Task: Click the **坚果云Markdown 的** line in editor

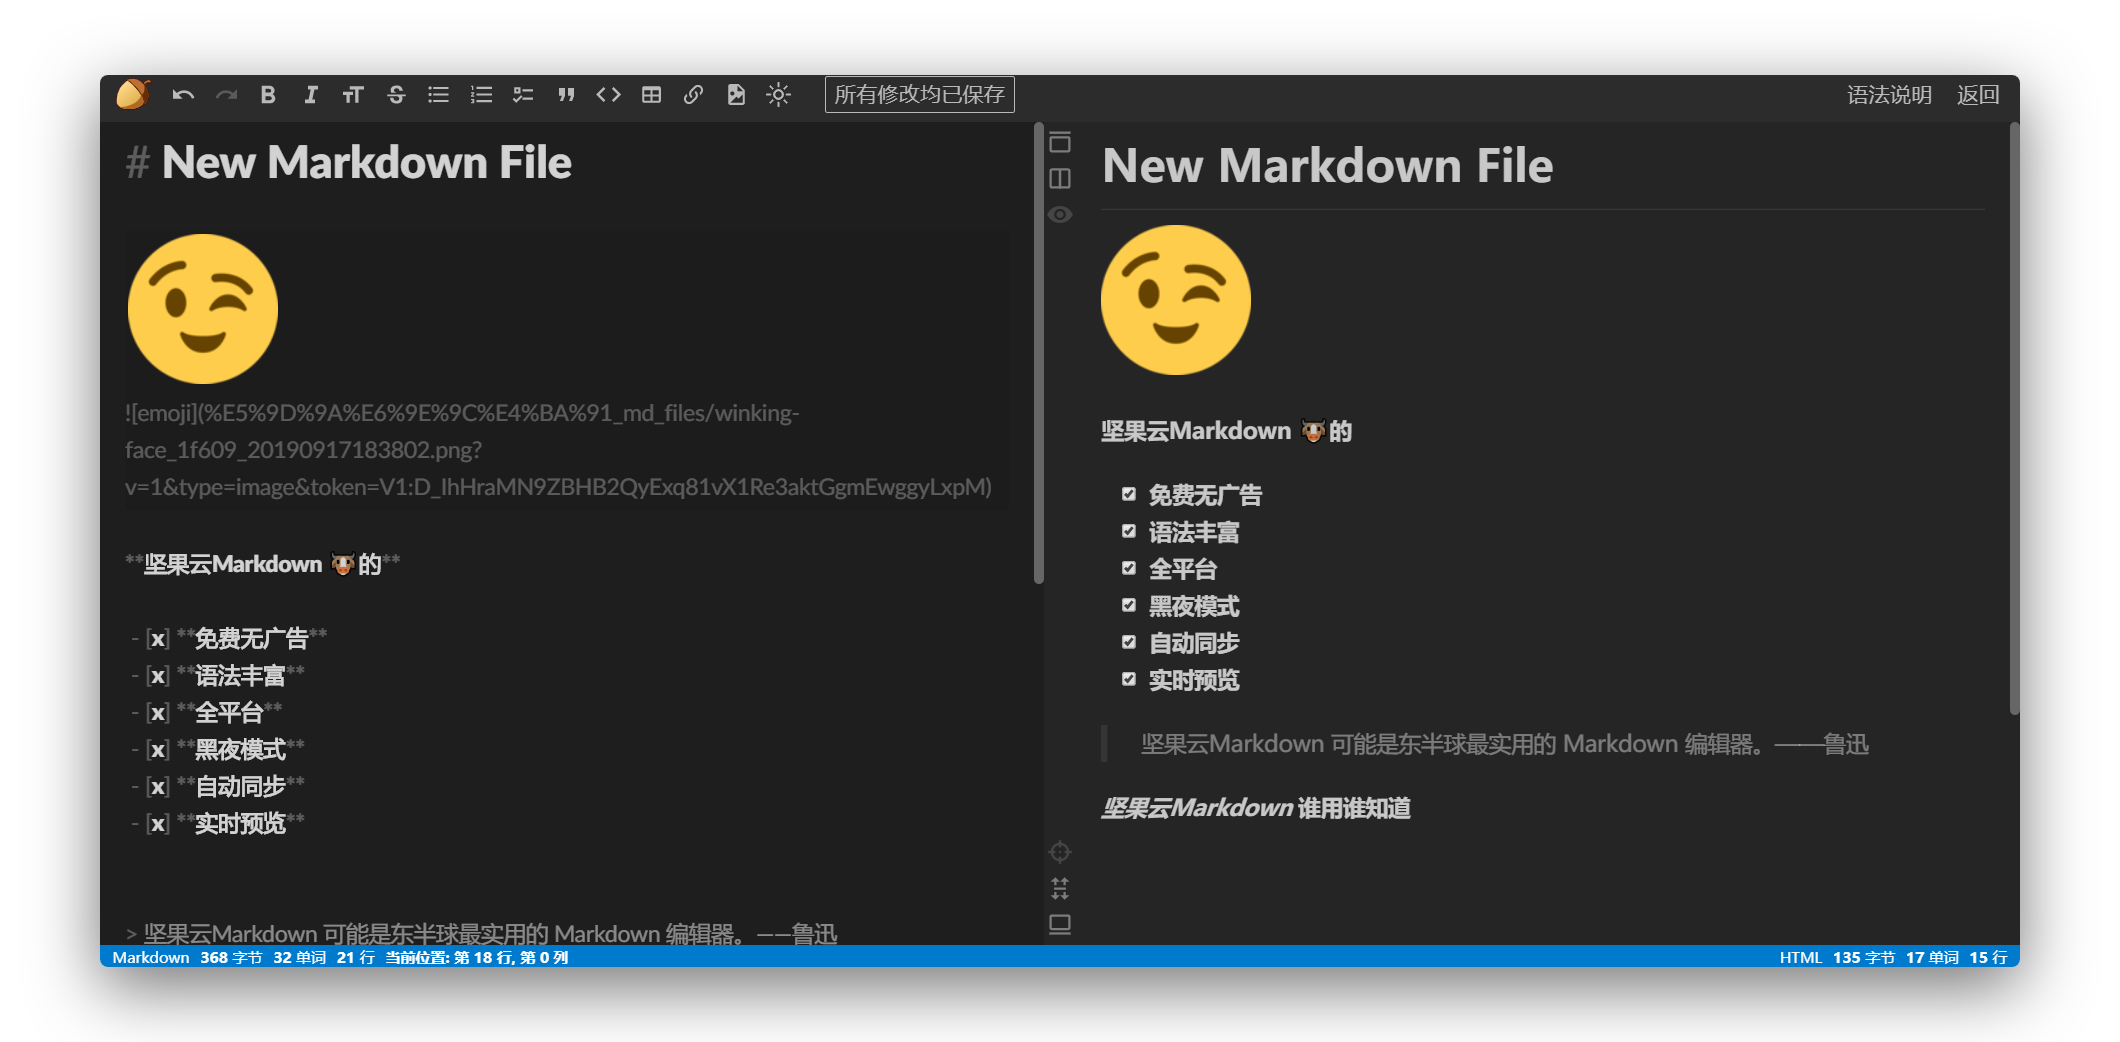Action: click(x=262, y=564)
